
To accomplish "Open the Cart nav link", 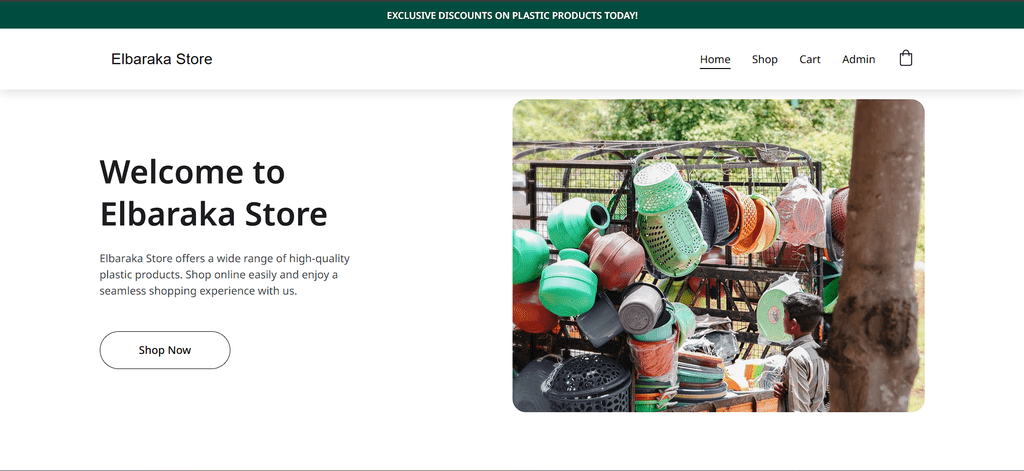I will point(810,59).
